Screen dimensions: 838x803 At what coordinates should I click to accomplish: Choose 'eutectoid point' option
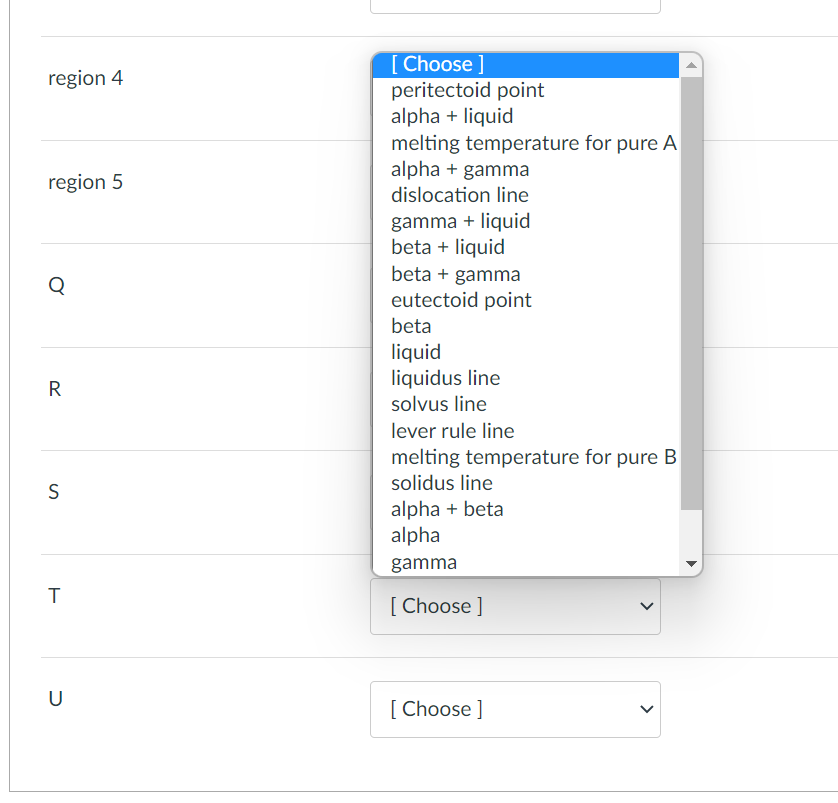click(461, 300)
